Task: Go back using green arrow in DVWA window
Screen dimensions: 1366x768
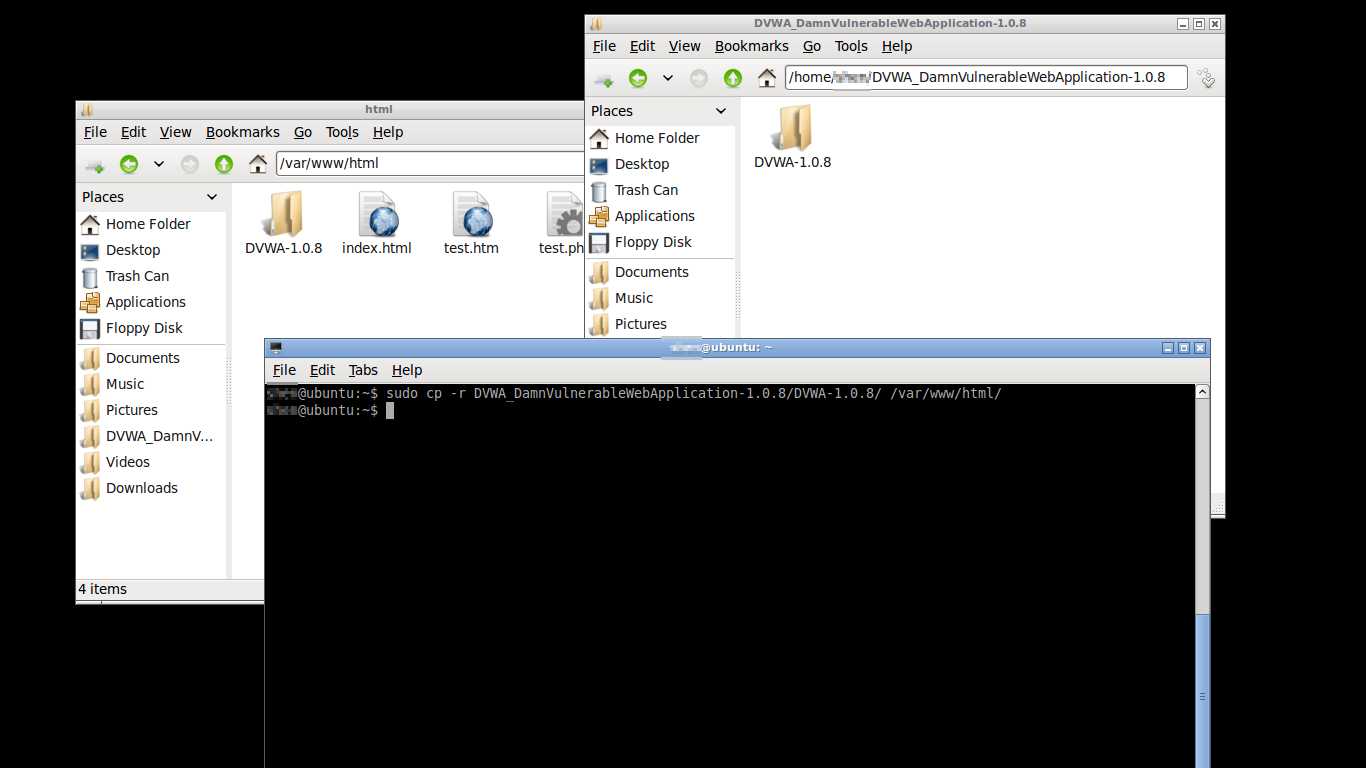Action: click(638, 78)
